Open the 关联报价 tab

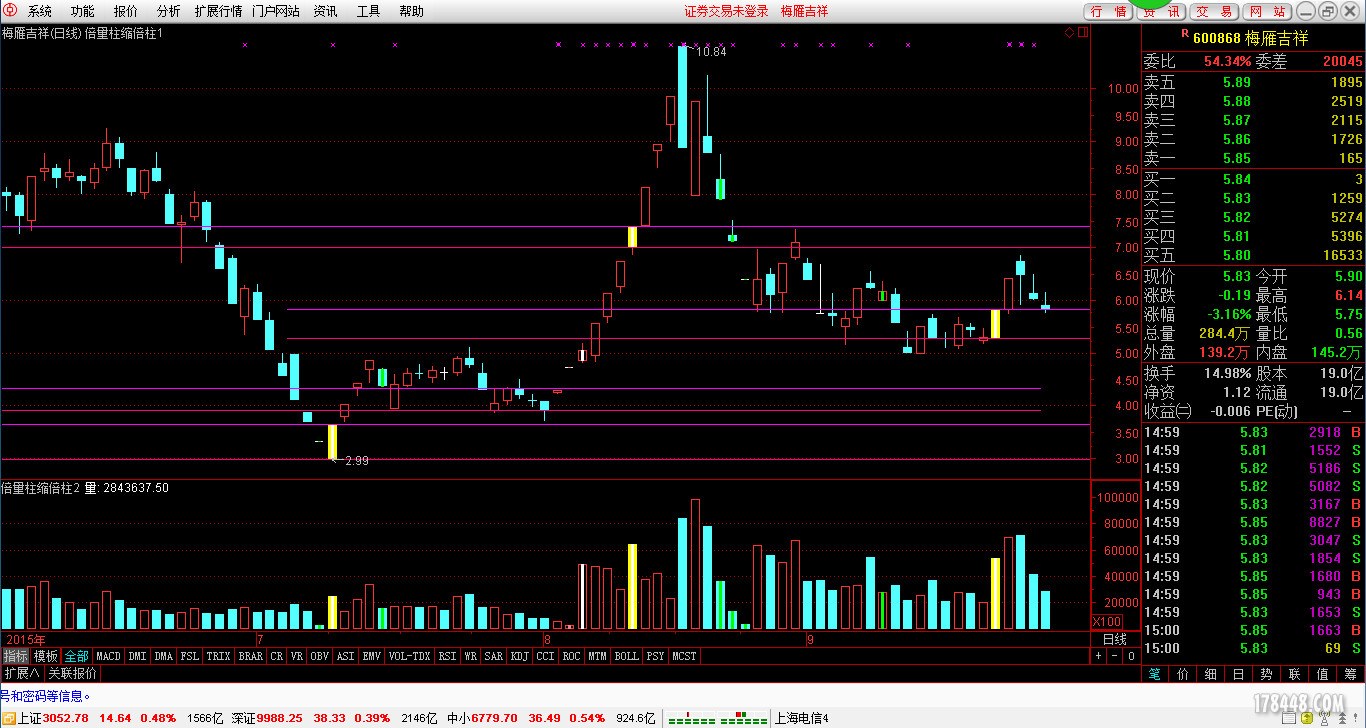tap(72, 673)
